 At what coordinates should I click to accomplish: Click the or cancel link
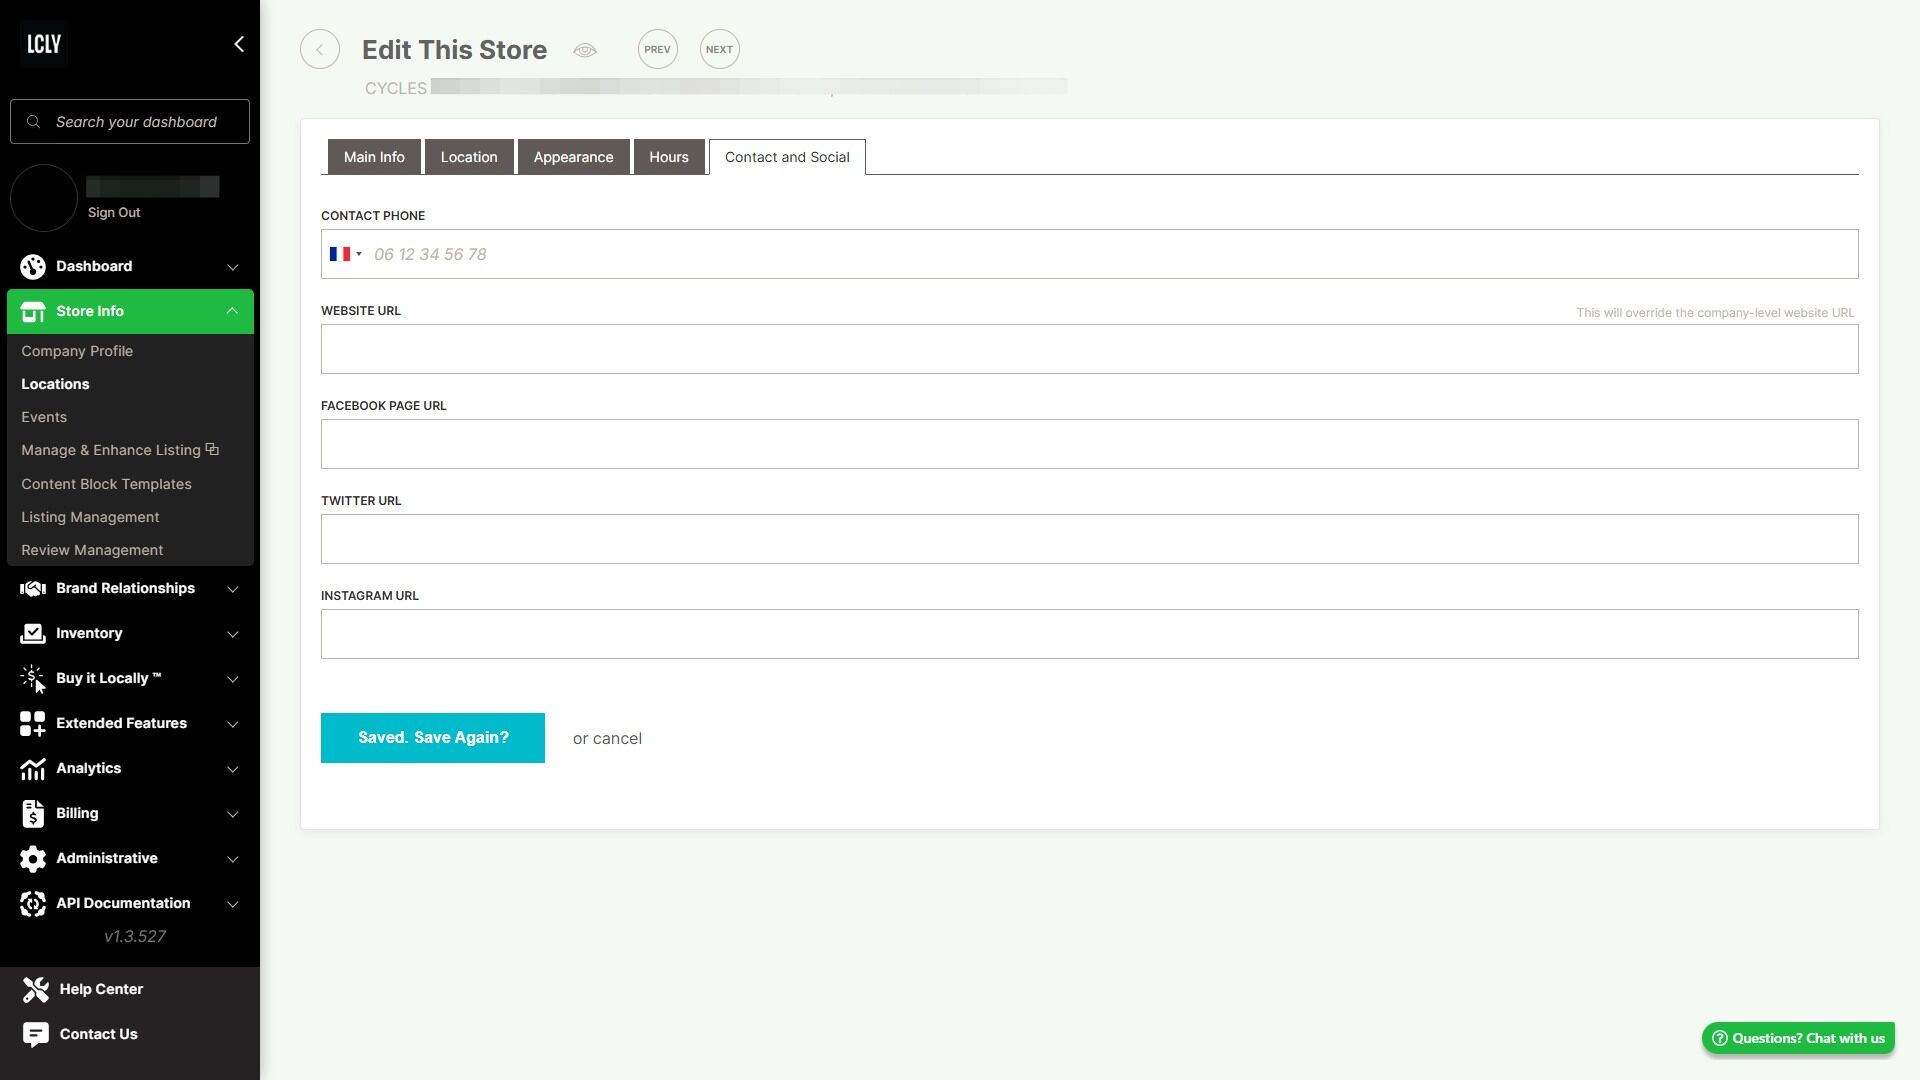(x=607, y=739)
